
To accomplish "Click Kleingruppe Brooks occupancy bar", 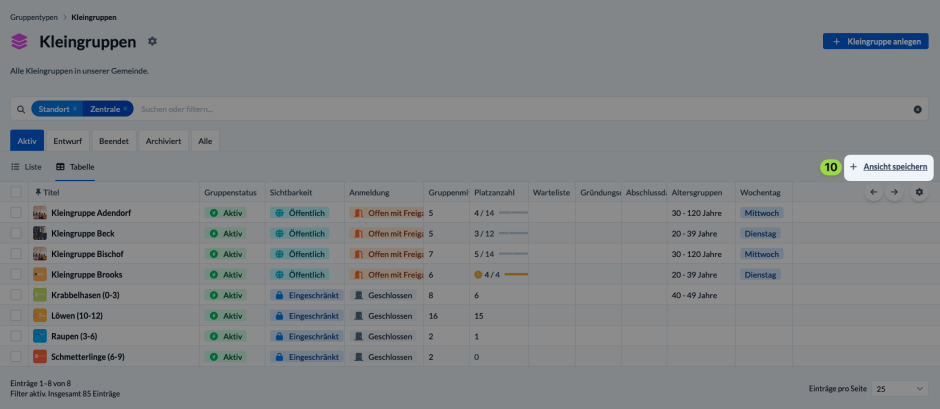I will (516, 275).
